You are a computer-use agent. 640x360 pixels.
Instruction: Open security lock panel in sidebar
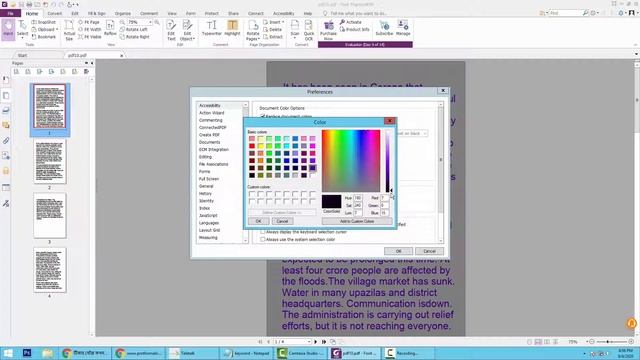pos(6,171)
